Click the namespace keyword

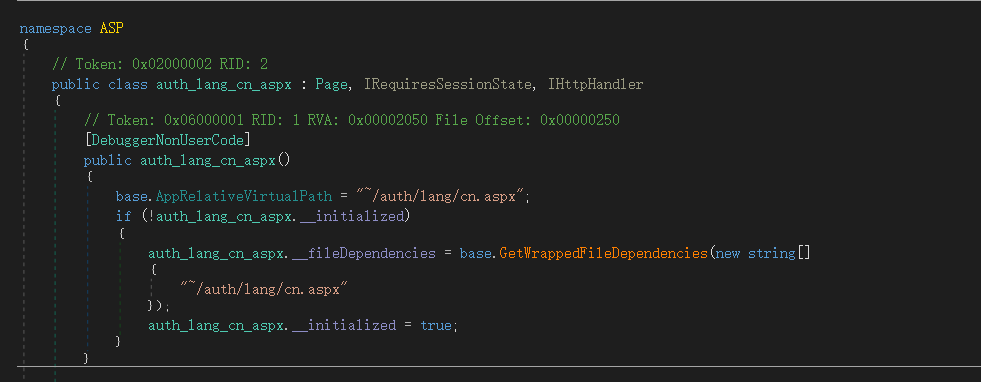tap(56, 29)
